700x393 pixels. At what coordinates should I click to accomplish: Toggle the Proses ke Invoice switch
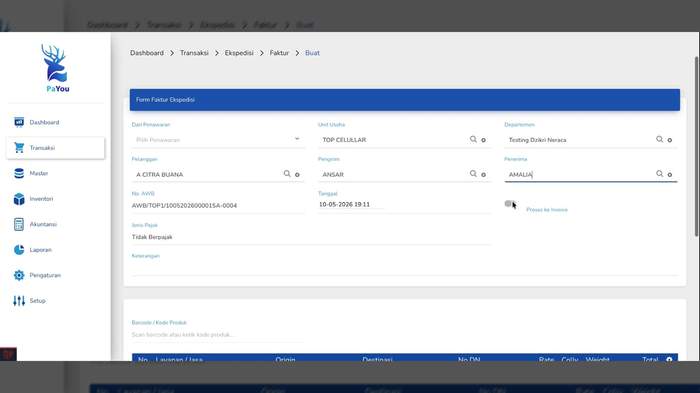509,204
